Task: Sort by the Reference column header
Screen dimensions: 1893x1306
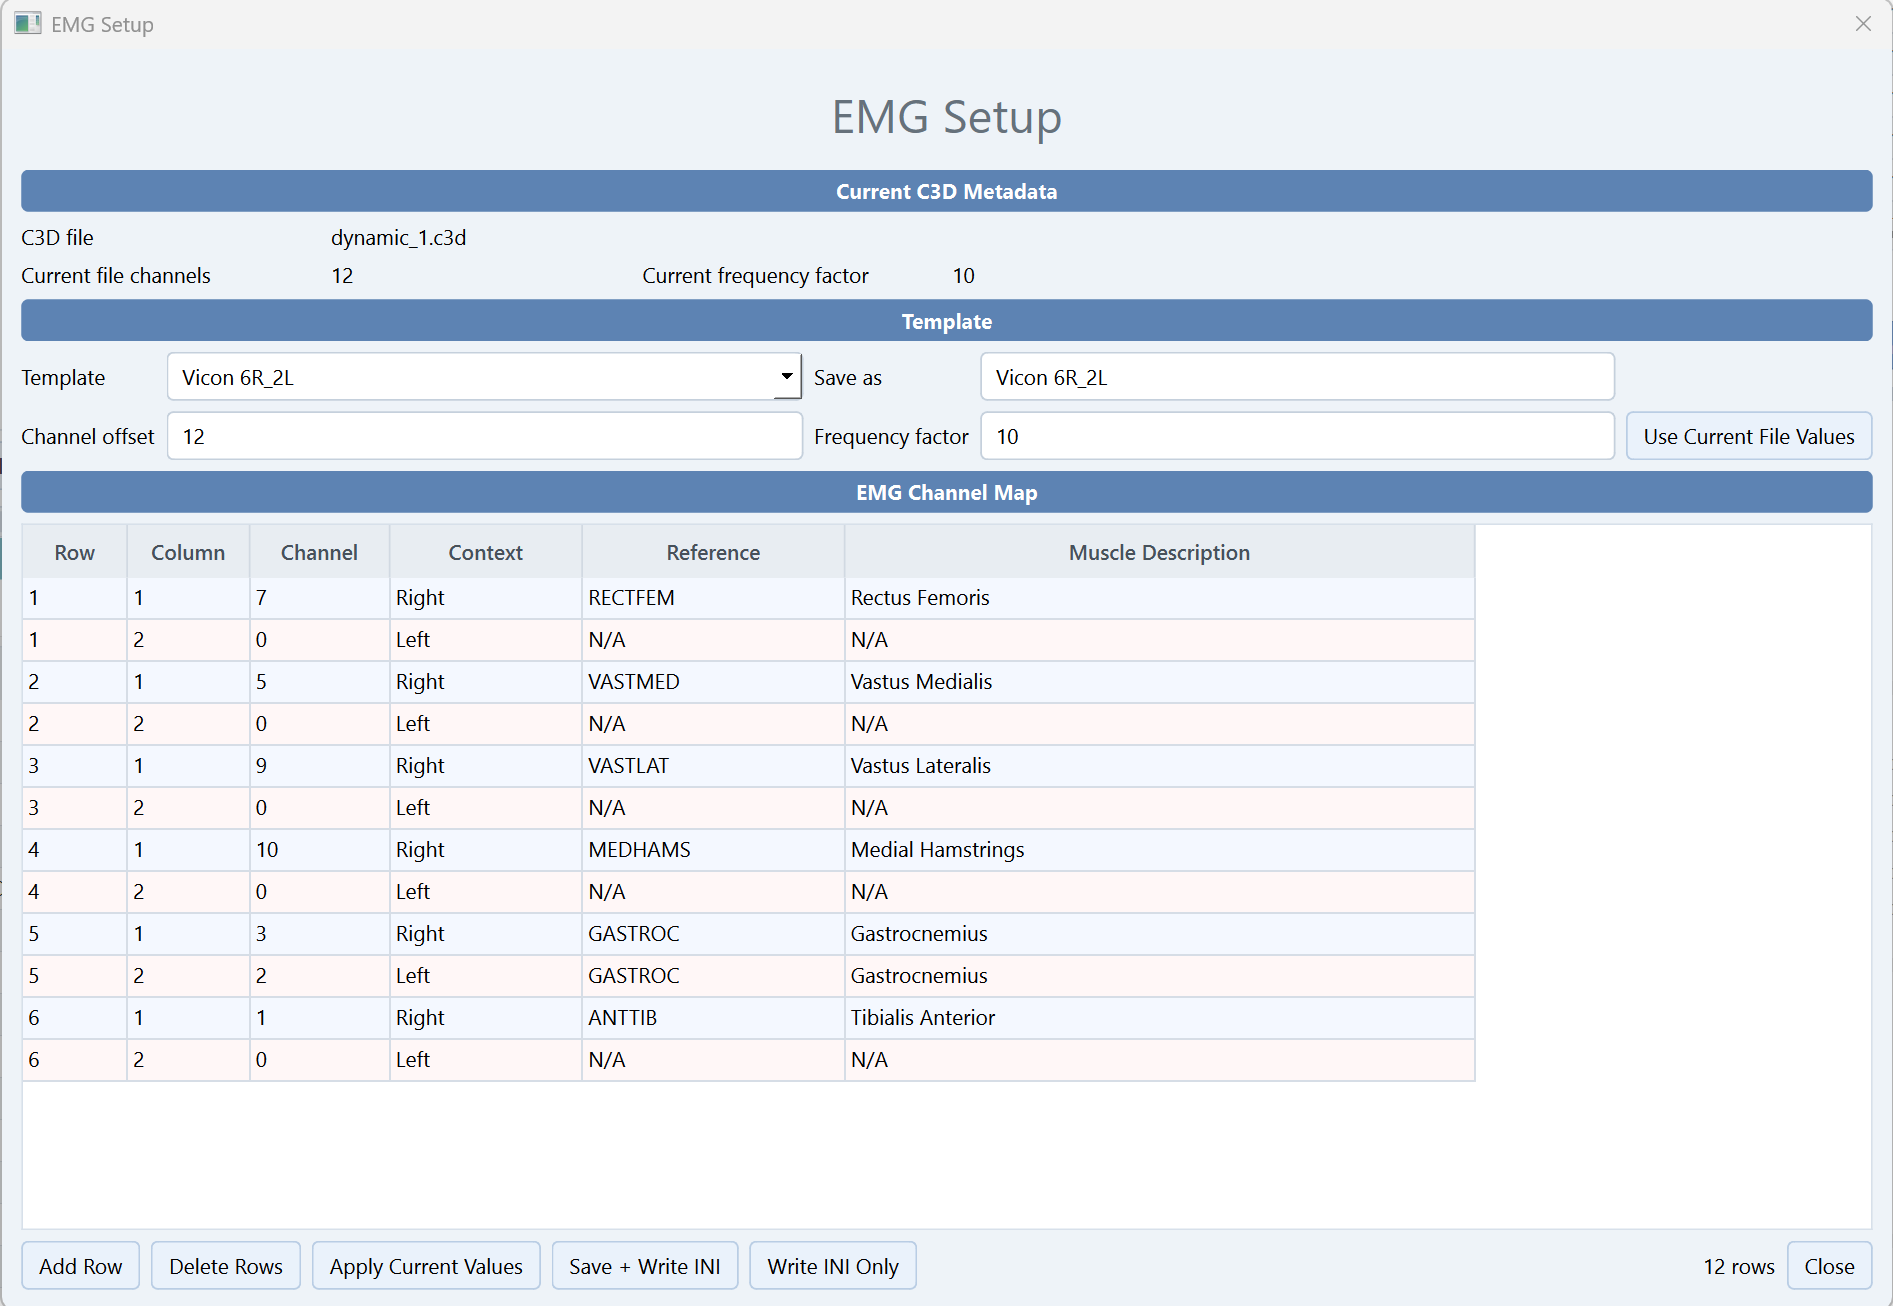Action: point(713,552)
